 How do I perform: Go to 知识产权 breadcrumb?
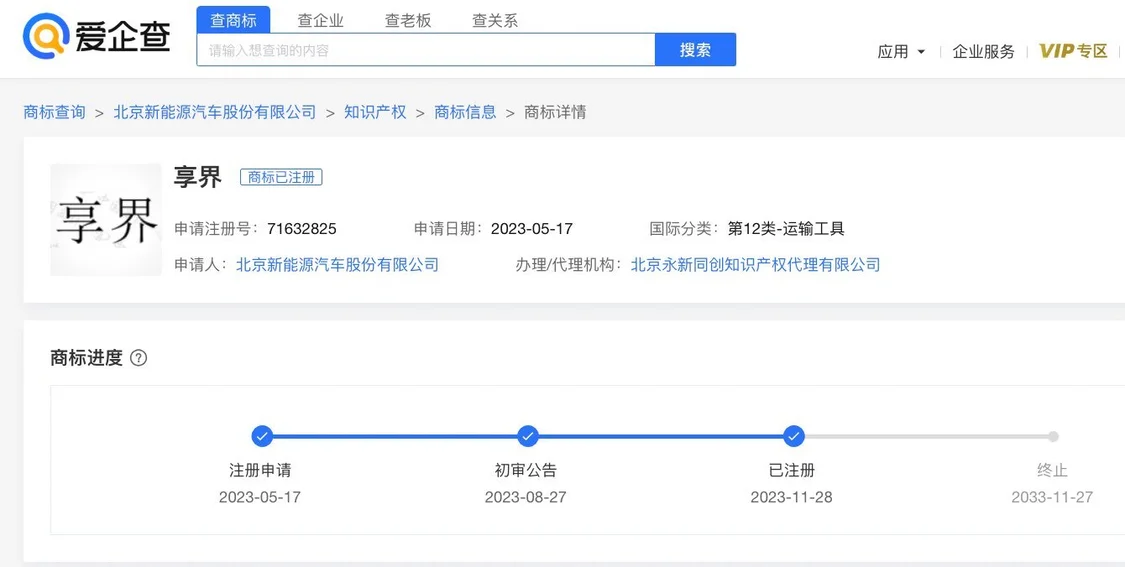(375, 112)
